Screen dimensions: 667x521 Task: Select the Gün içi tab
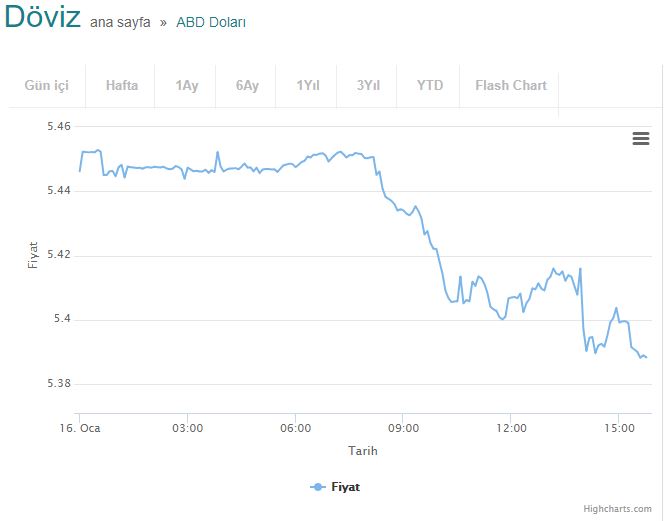[x=47, y=86]
